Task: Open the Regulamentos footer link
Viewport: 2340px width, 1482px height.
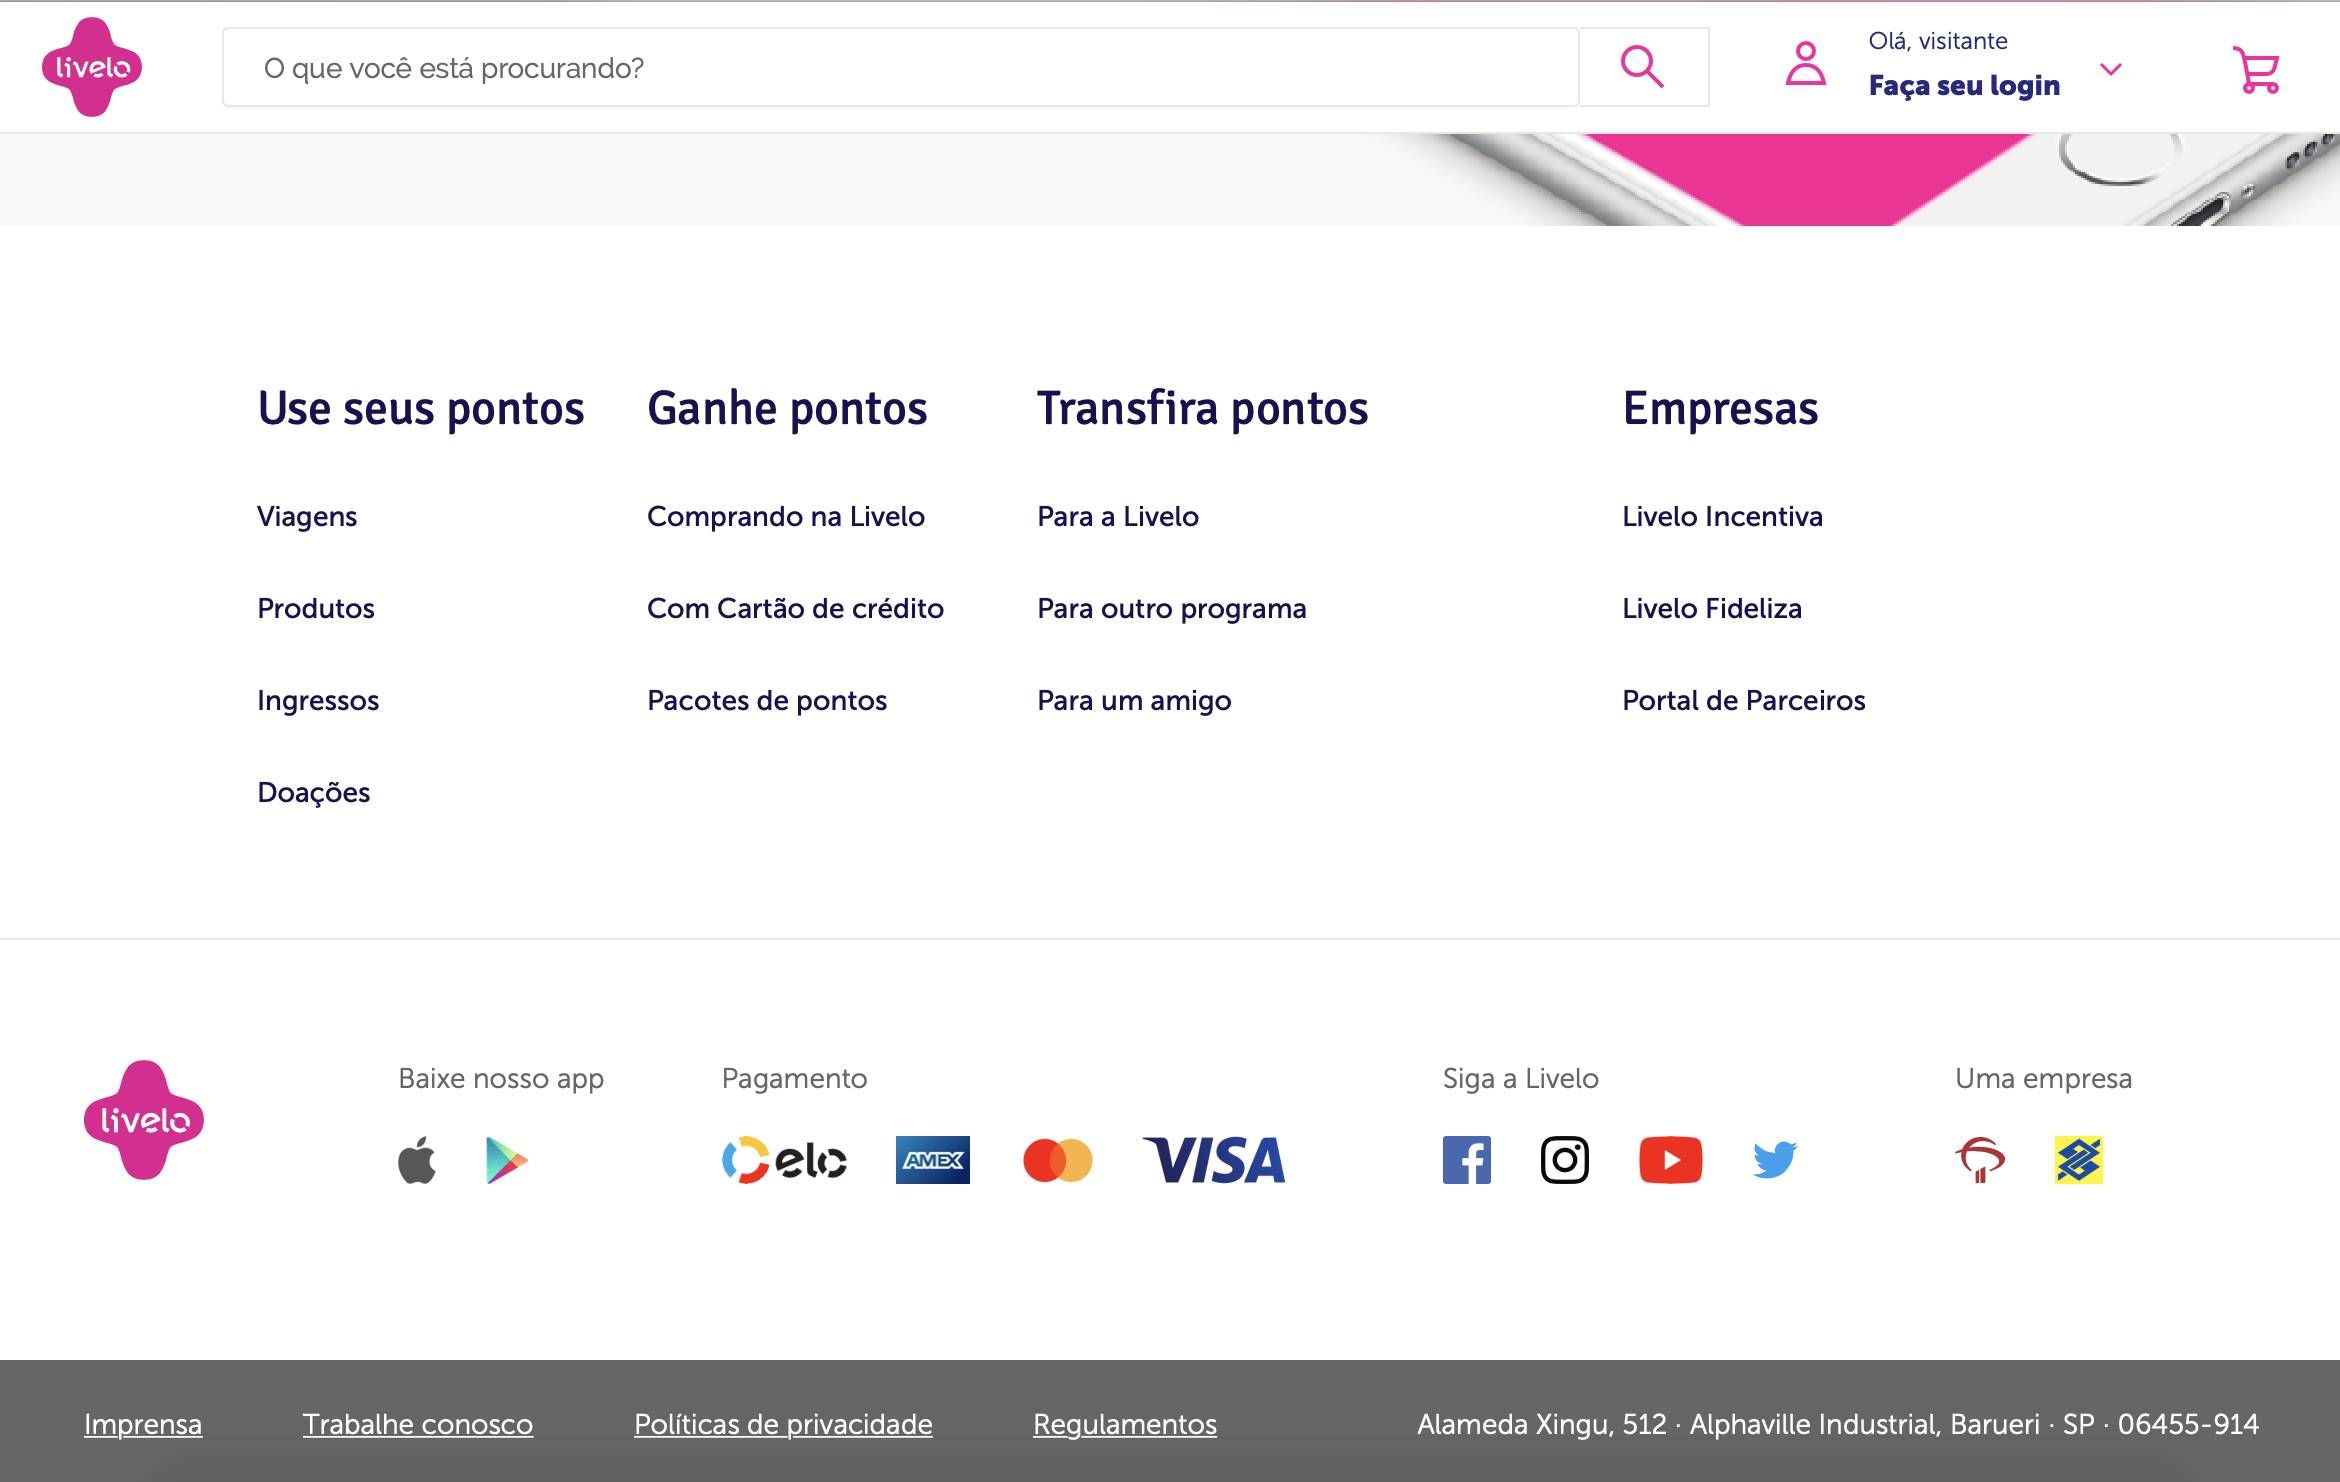Action: coord(1125,1424)
